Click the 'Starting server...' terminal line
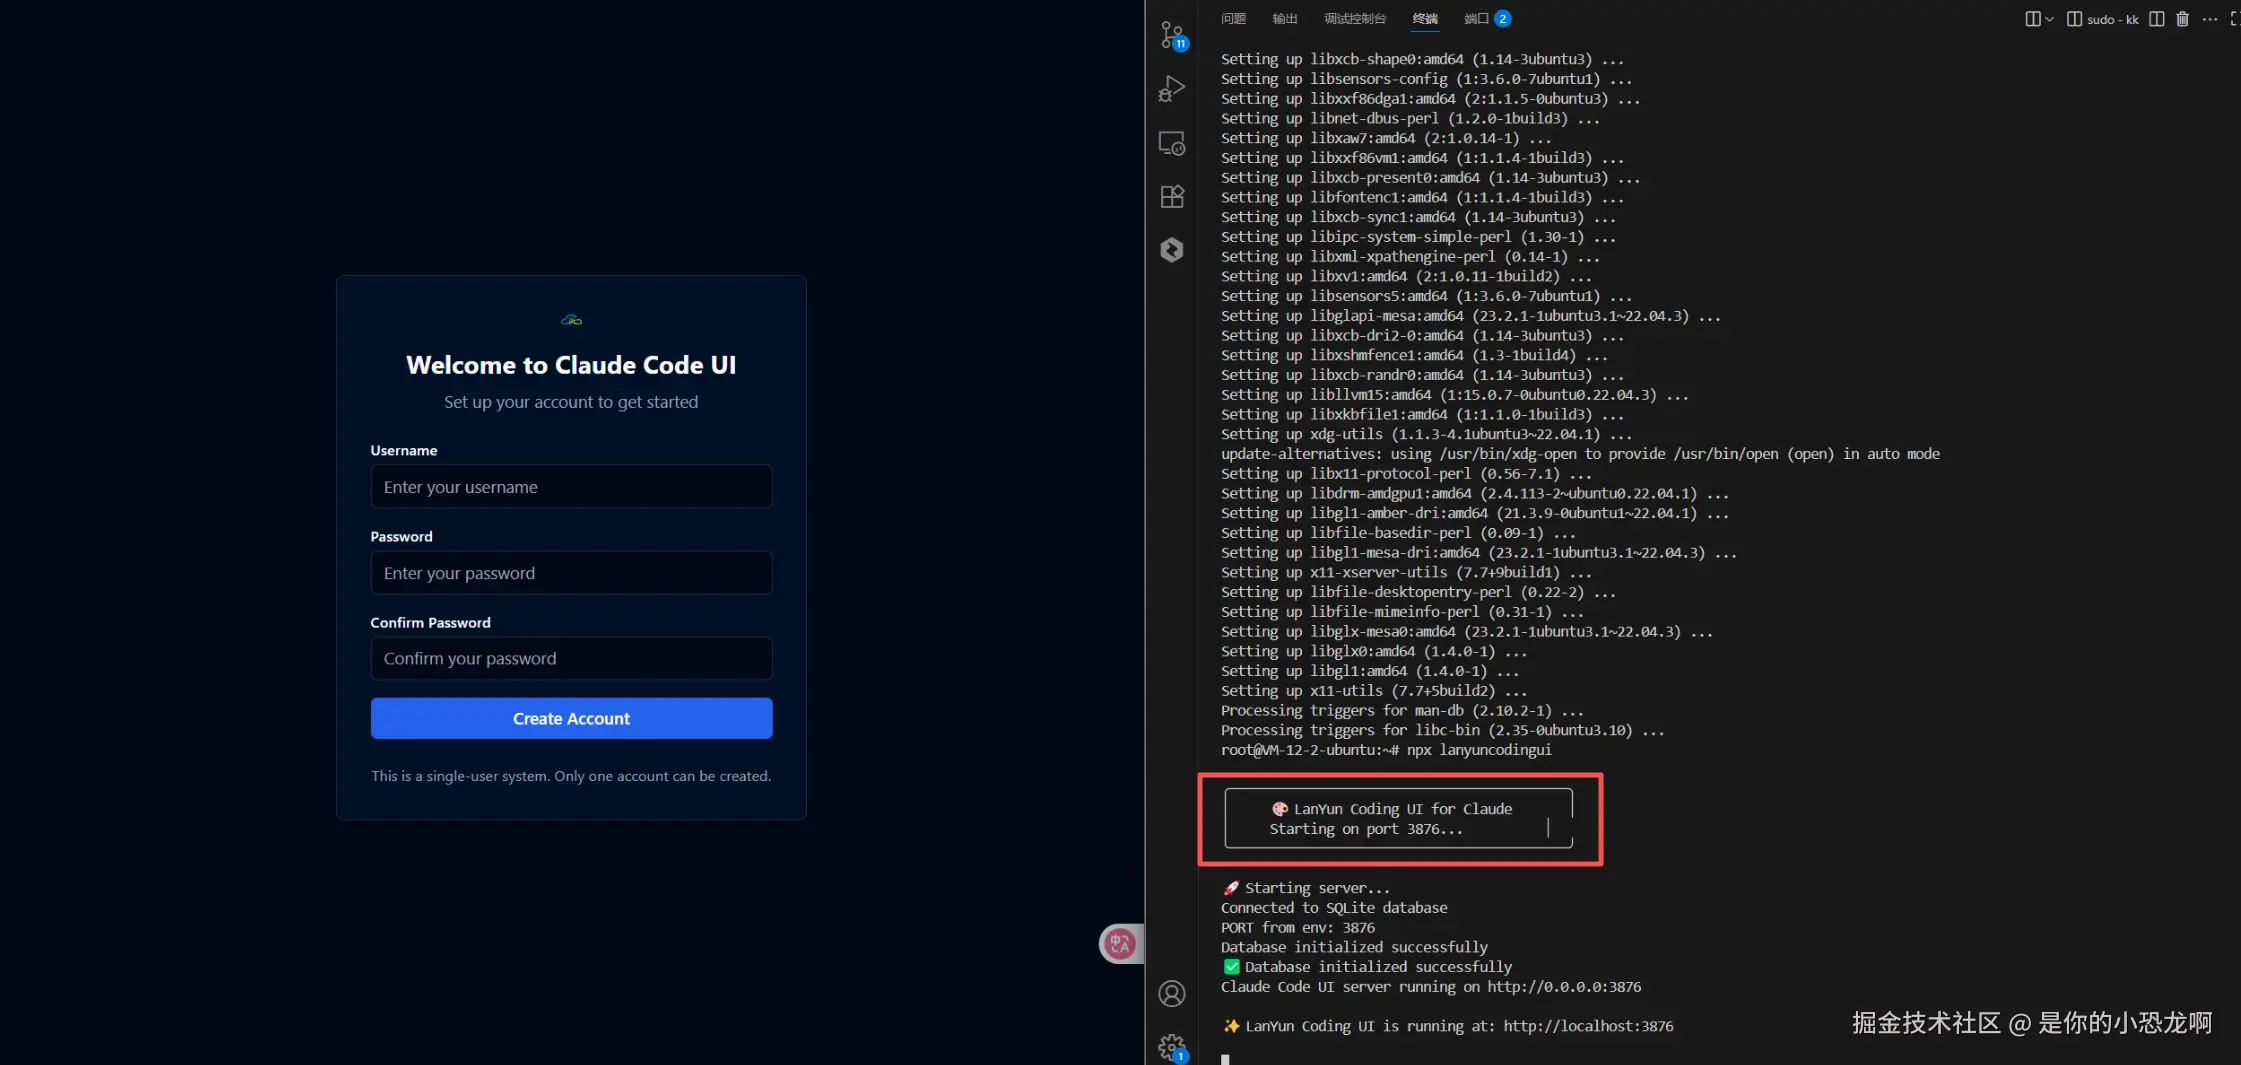 coord(1305,888)
